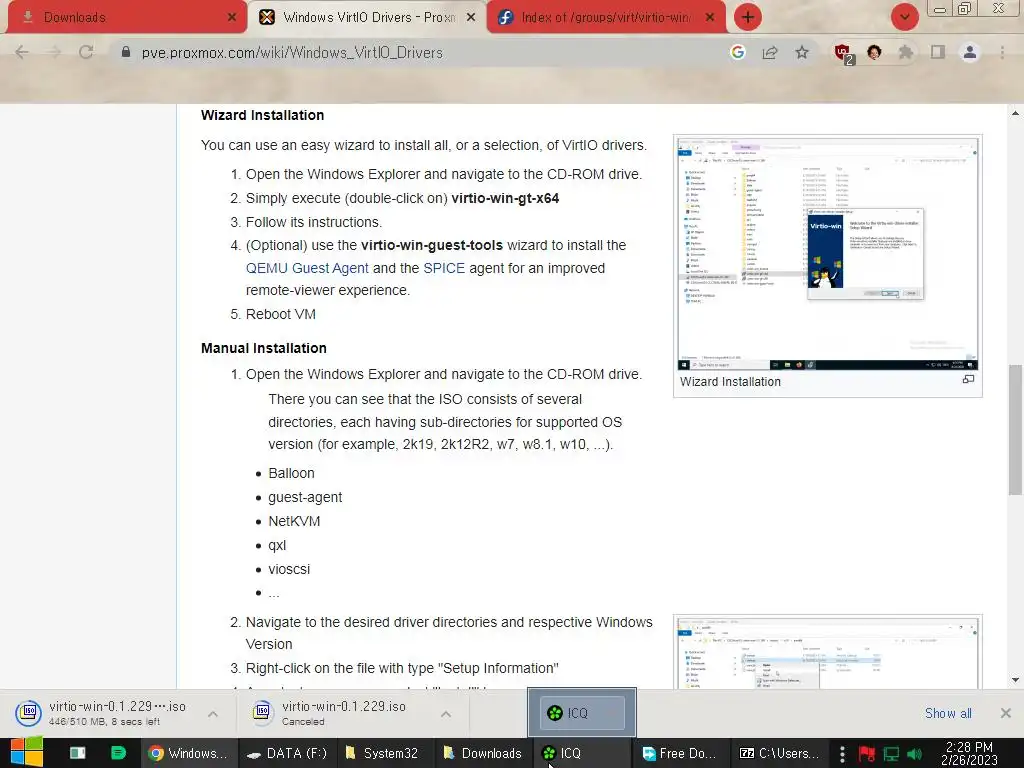Click the ICQ taskbar preview popup

[x=582, y=712]
